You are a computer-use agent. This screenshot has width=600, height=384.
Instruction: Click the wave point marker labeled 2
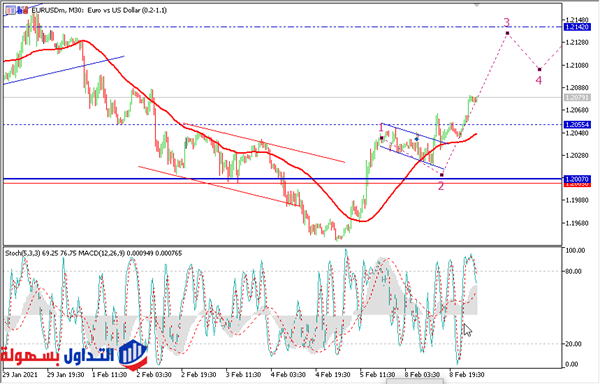coord(442,175)
